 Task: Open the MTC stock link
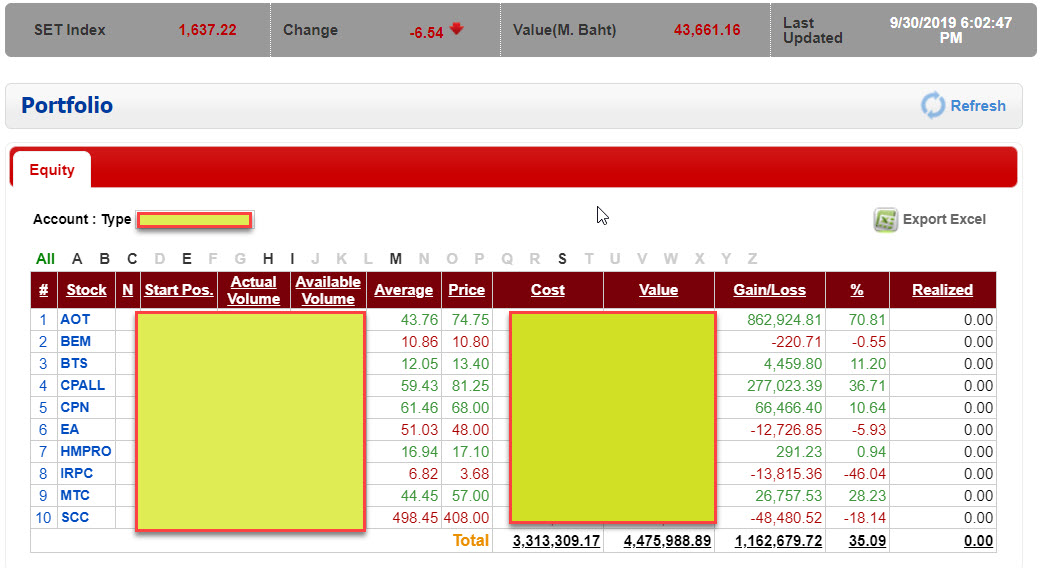pyautogui.click(x=75, y=495)
